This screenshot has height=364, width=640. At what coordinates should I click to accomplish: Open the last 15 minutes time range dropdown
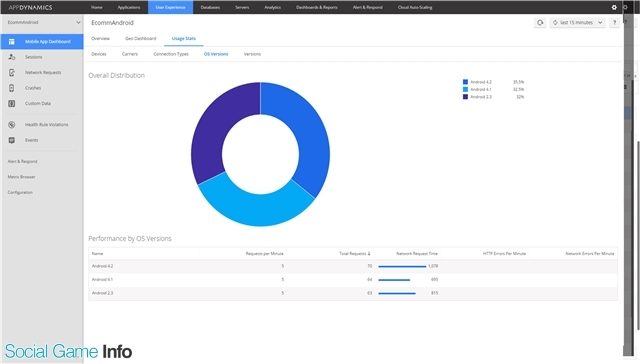577,23
